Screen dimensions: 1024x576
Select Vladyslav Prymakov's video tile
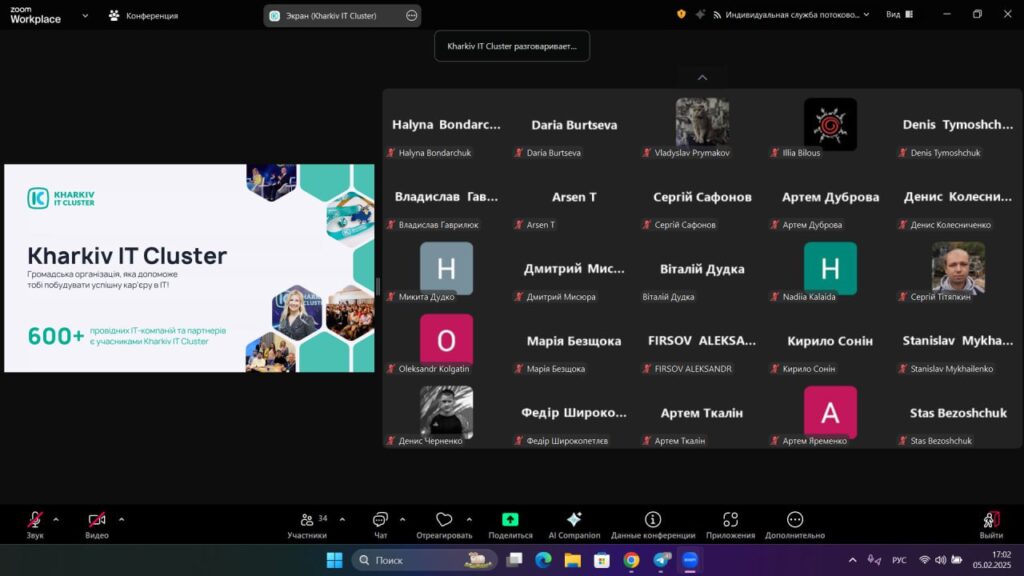[702, 124]
